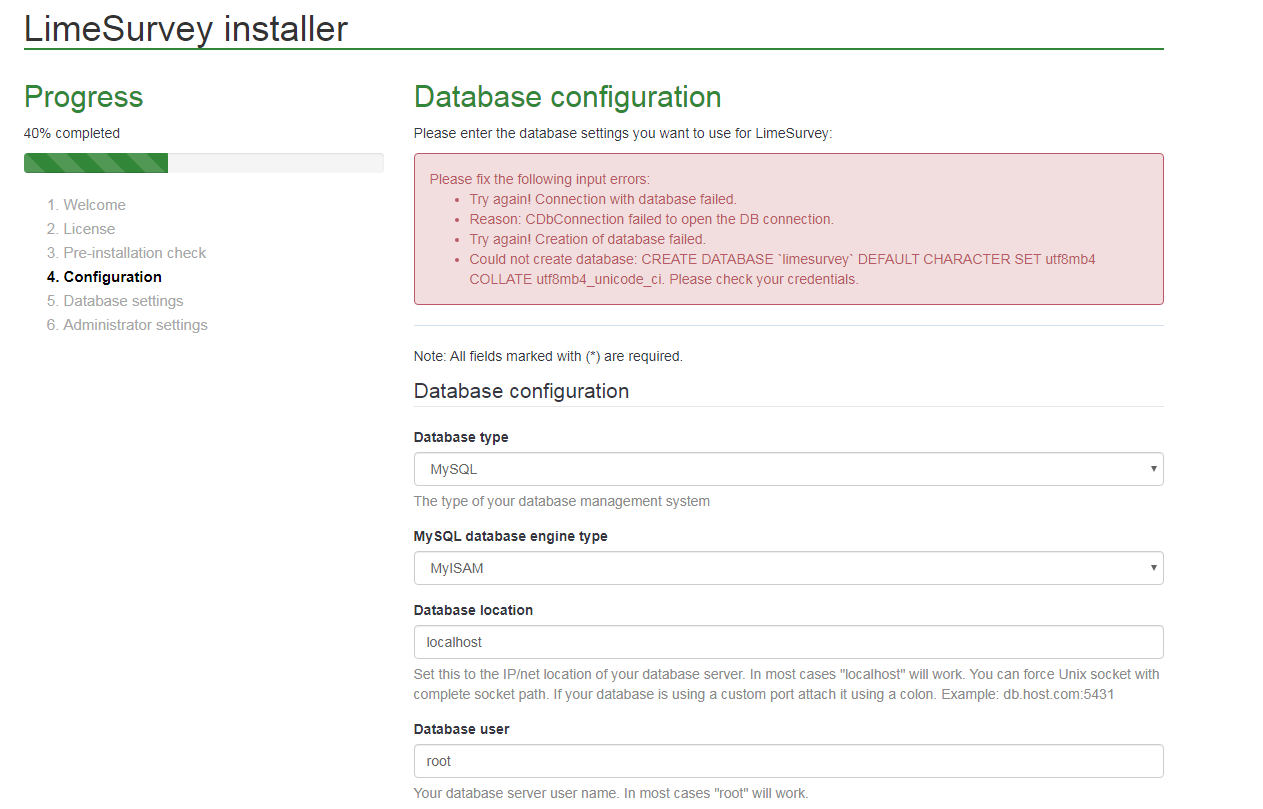The width and height of the screenshot is (1263, 809).
Task: Click the Database user label
Action: coord(461,729)
